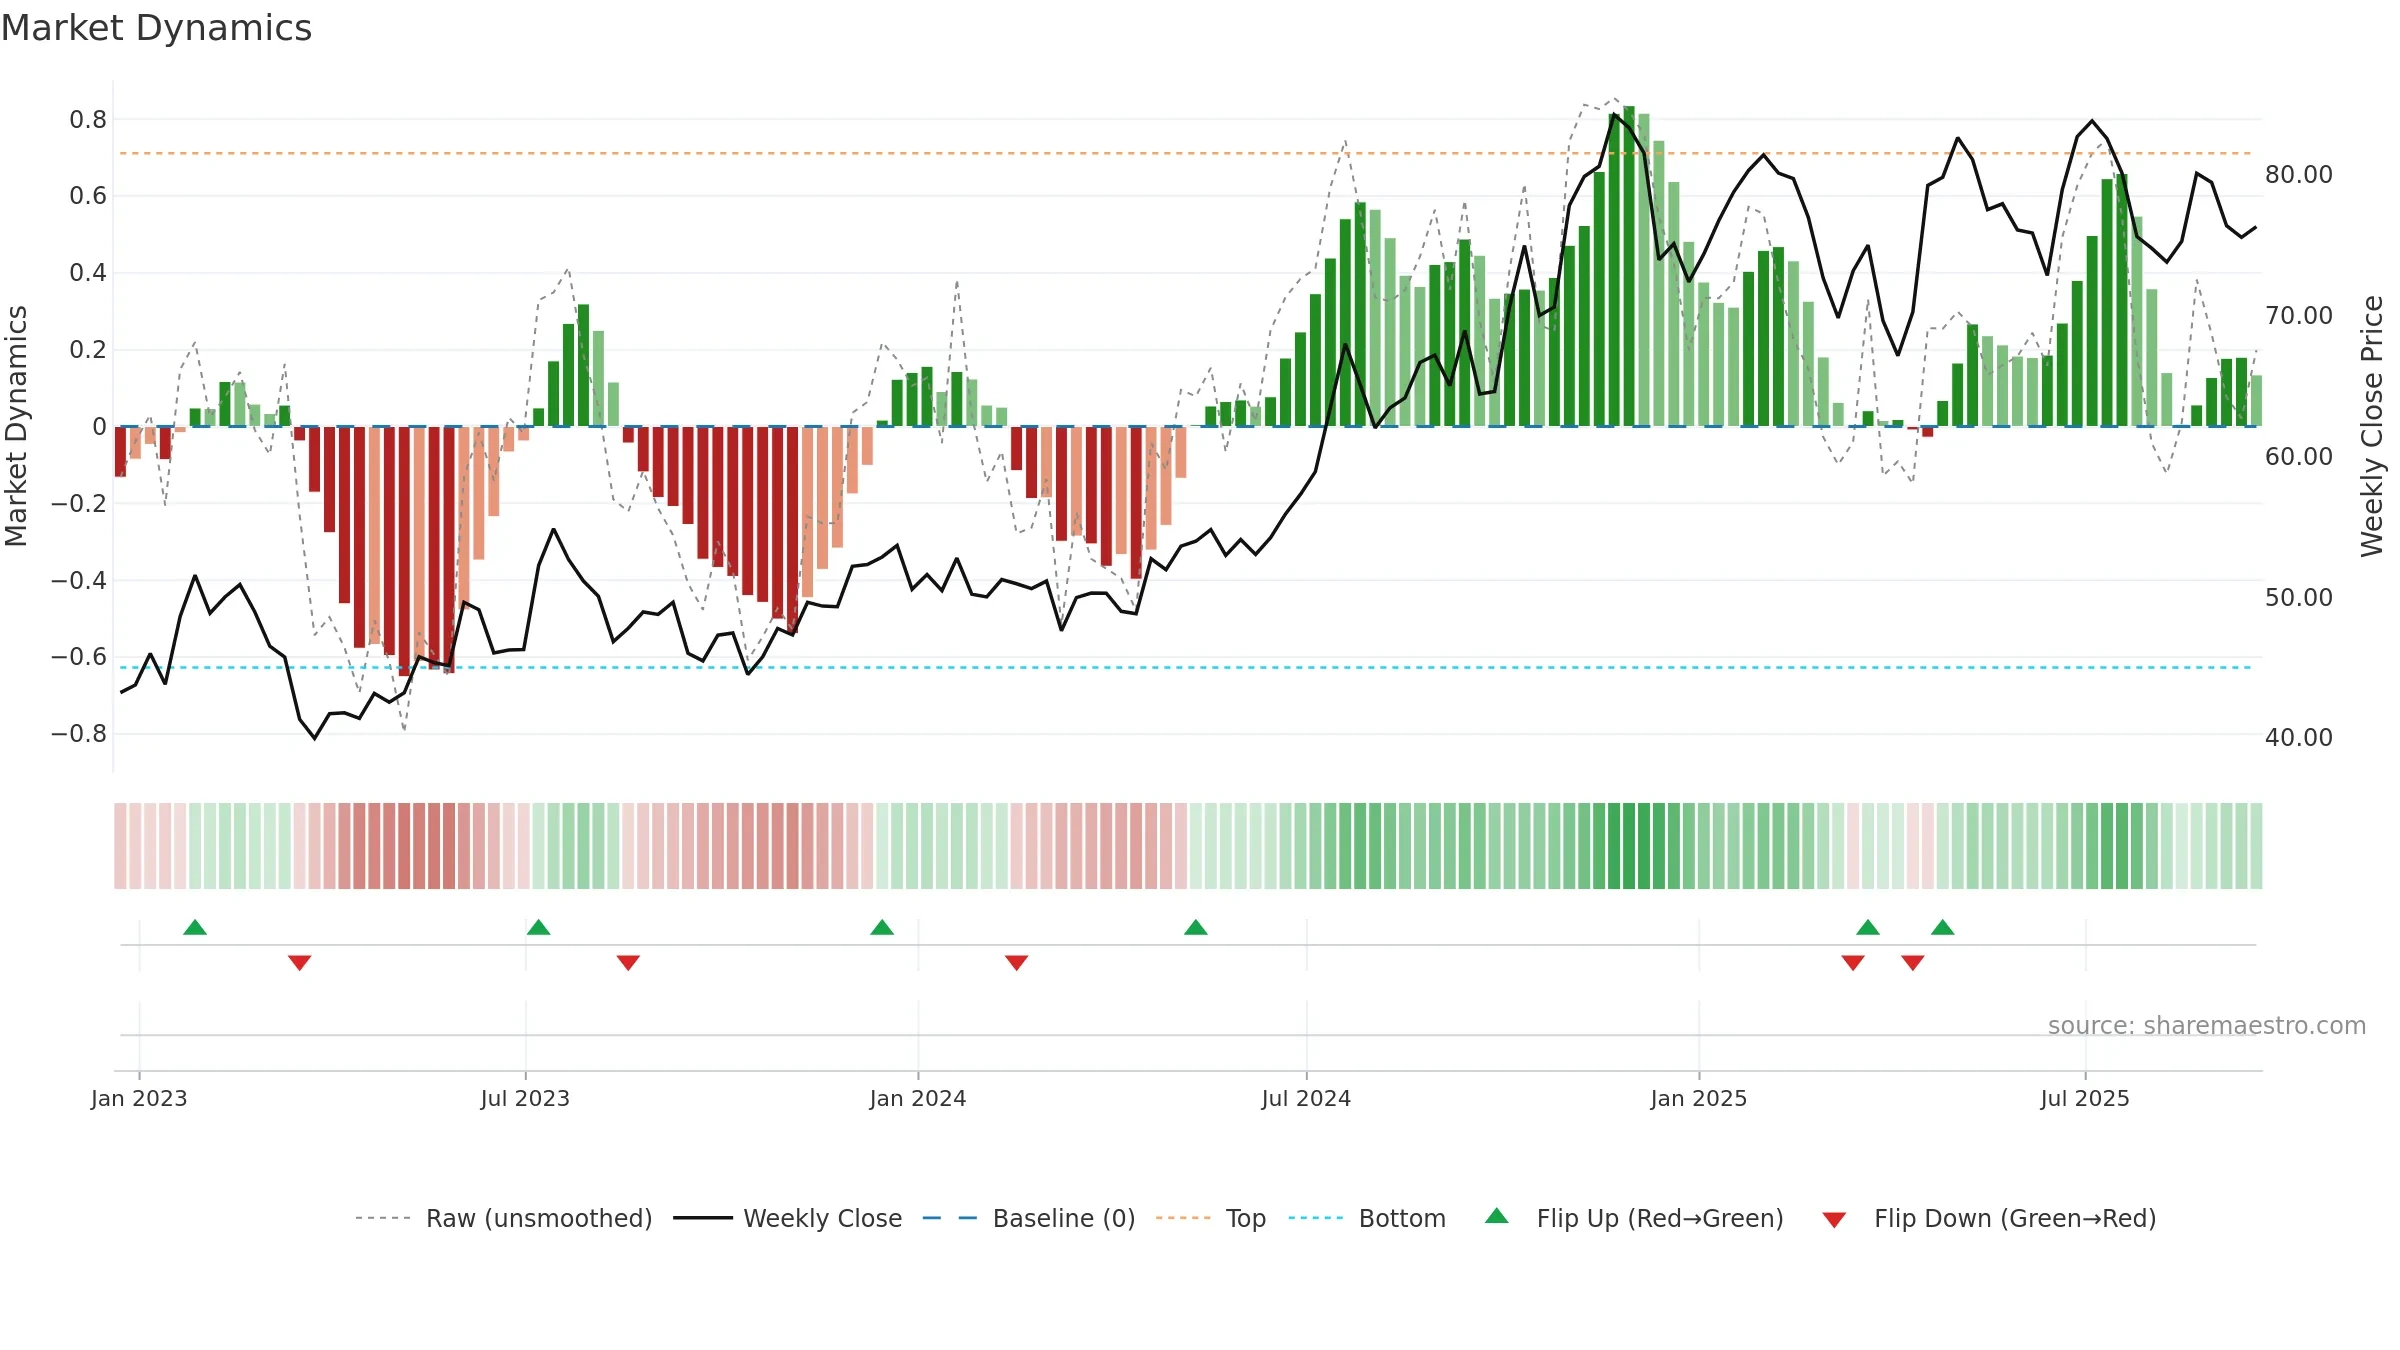Click the 60.00 price axis label
2400x1350 pixels.
[x=2299, y=456]
